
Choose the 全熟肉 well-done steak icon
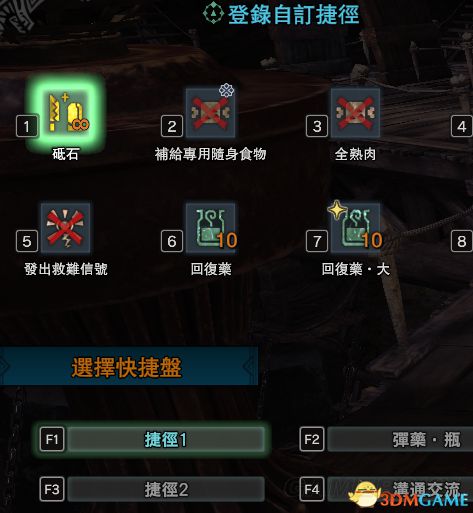(355, 113)
